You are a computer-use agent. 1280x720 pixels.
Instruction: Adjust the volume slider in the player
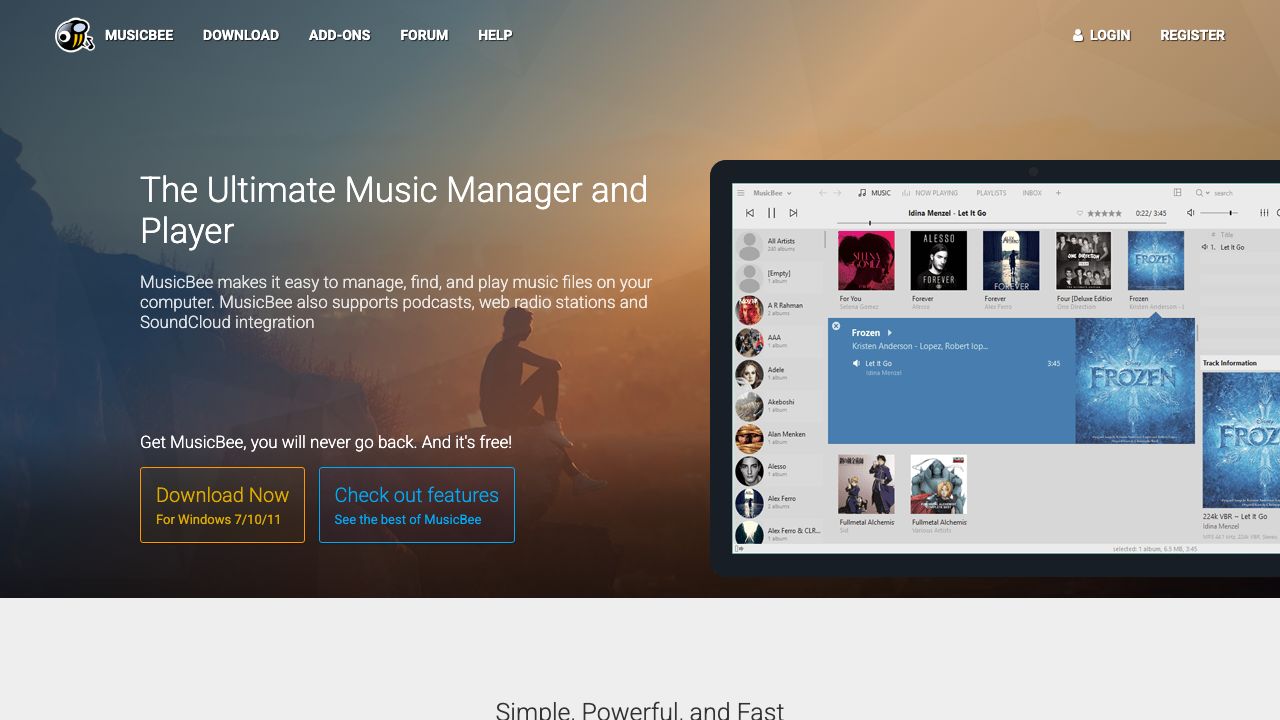click(1220, 213)
